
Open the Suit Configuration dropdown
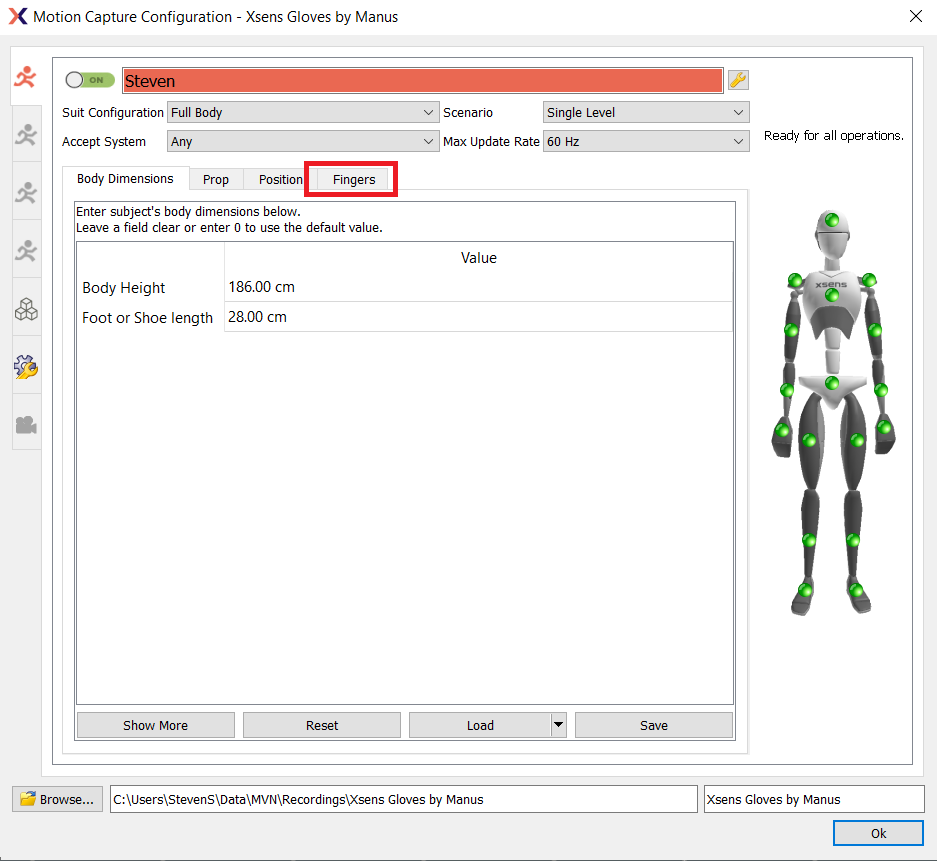303,113
